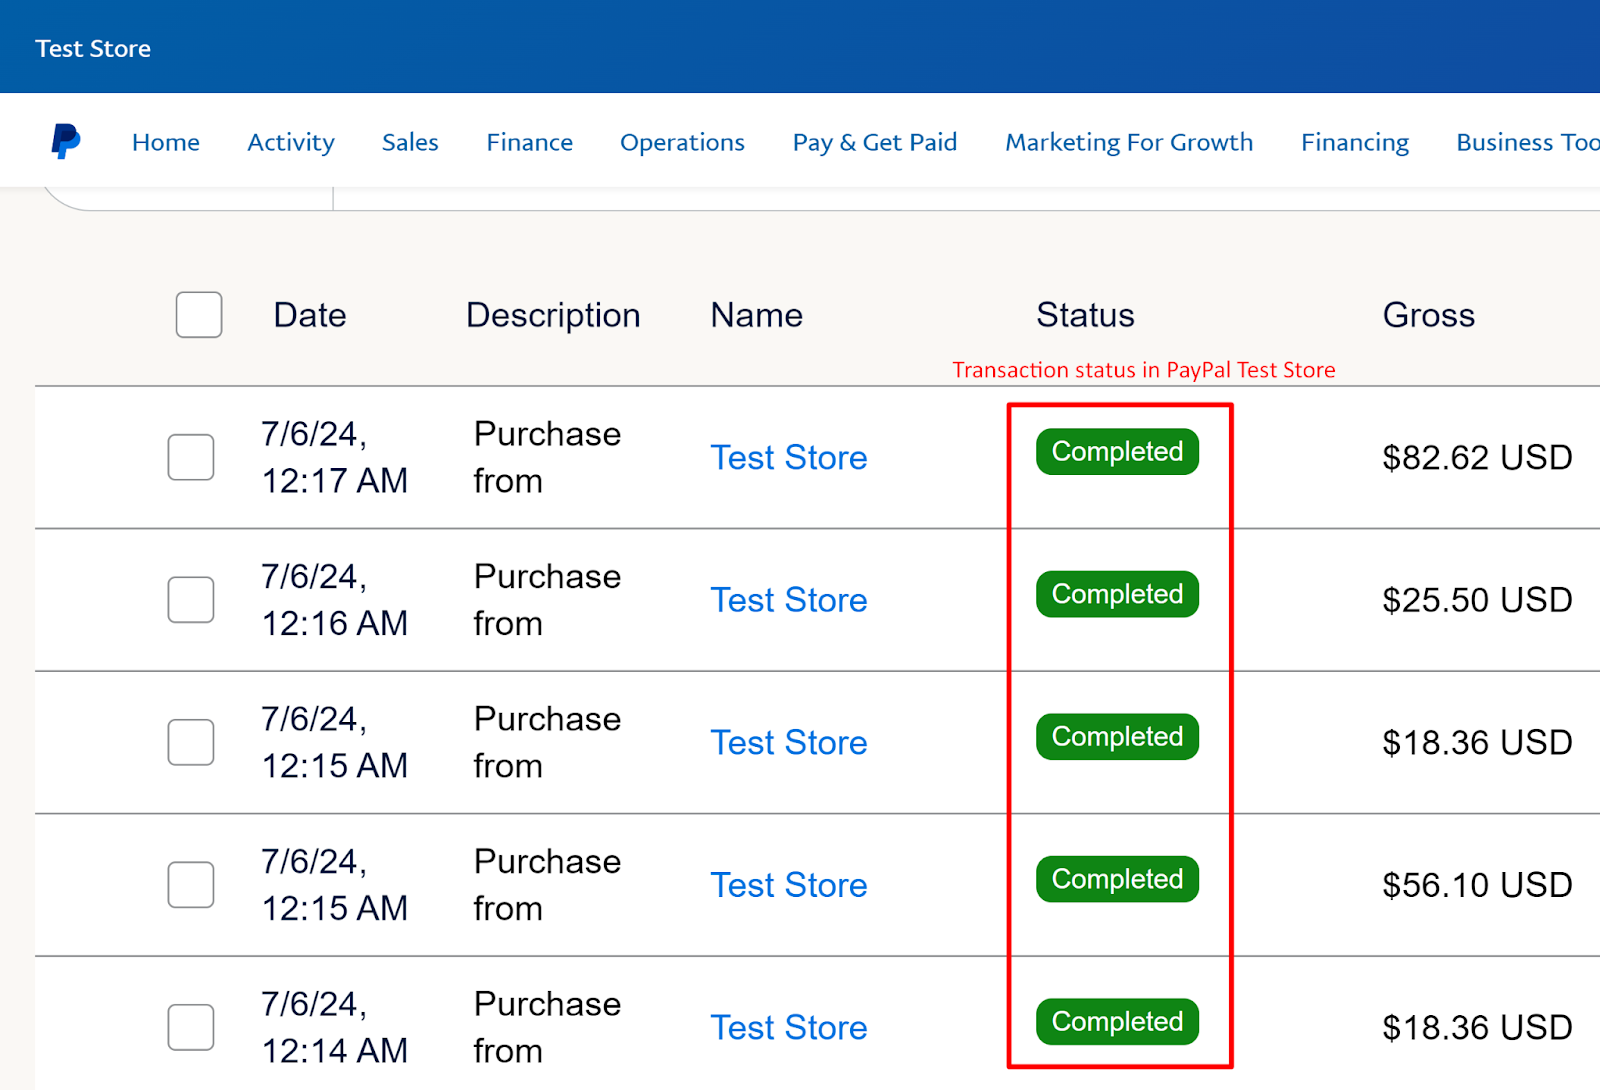The height and width of the screenshot is (1090, 1600).
Task: Open Test Store link for $25.50 transaction
Action: [x=789, y=600]
